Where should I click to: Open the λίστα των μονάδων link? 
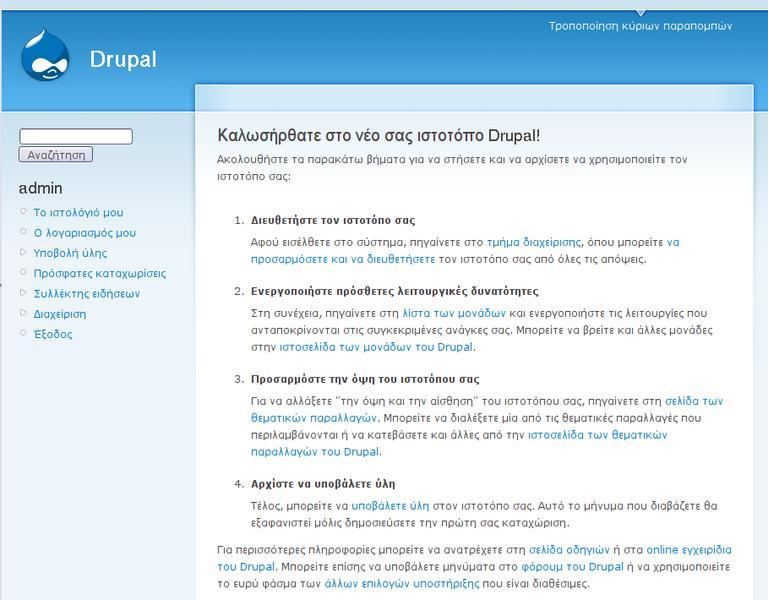tap(454, 313)
